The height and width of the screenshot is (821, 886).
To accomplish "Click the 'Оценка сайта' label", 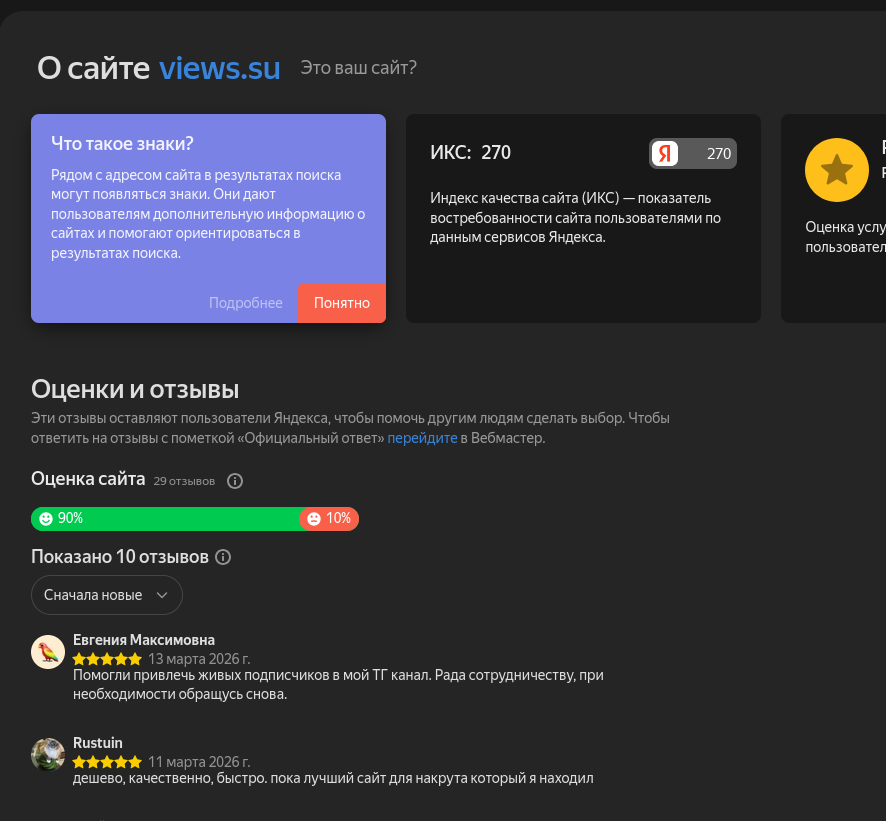I will [88, 479].
